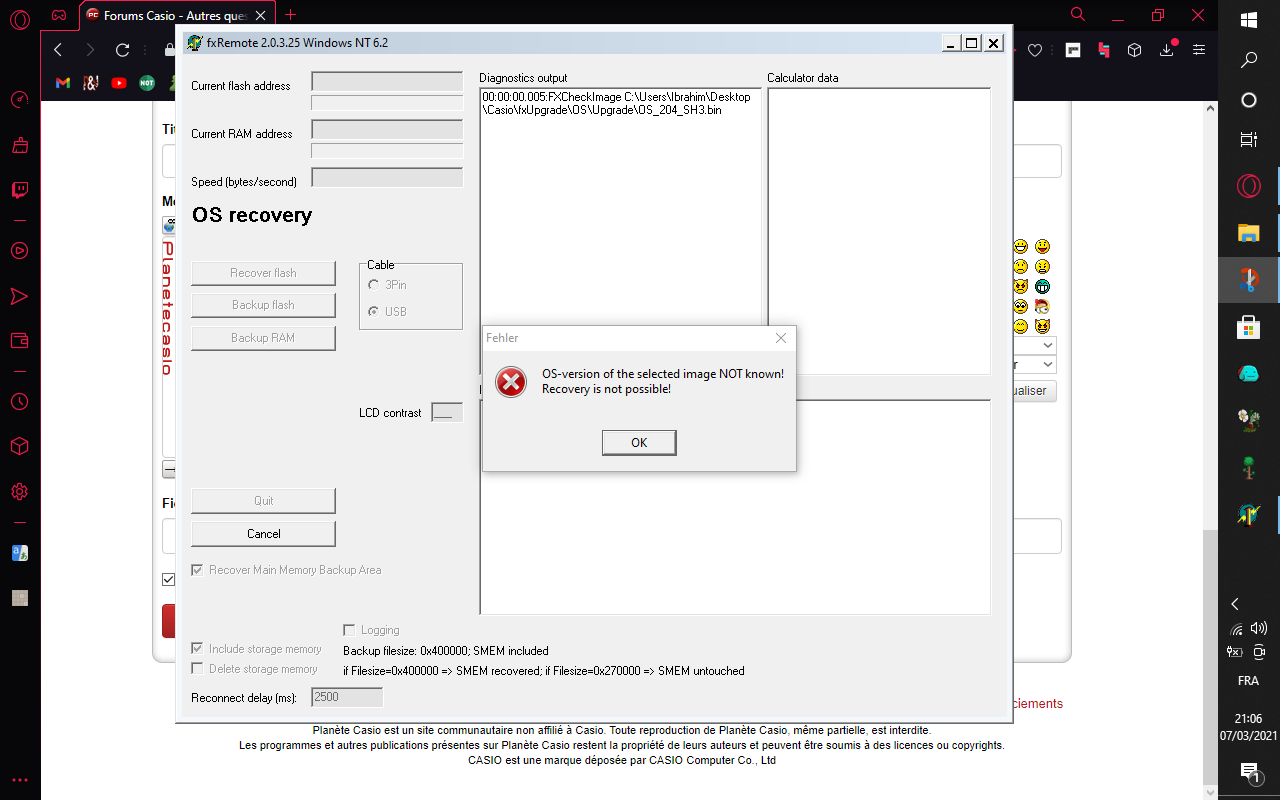Open the Gmail bookmark
This screenshot has height=800, width=1280.
tap(63, 83)
